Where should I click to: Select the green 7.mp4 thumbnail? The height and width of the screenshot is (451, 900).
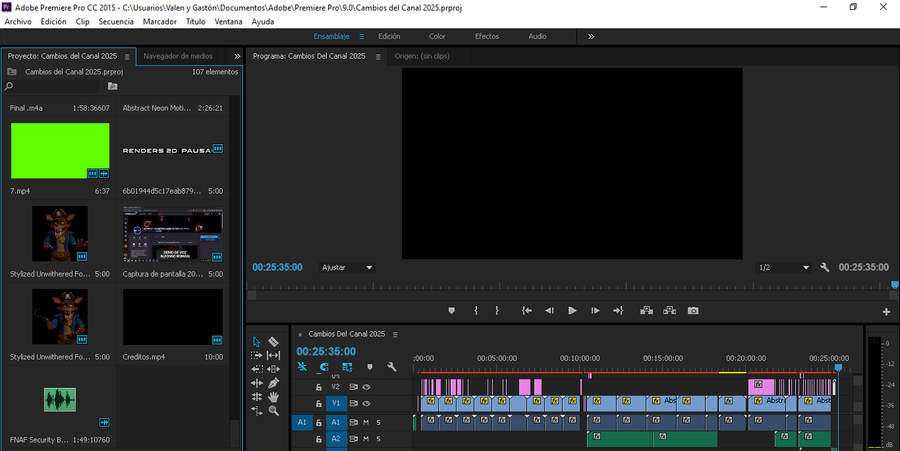60,151
